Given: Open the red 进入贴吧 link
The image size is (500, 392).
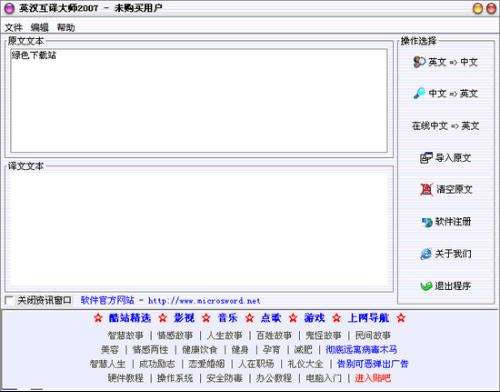Looking at the screenshot, I should pyautogui.click(x=373, y=378).
